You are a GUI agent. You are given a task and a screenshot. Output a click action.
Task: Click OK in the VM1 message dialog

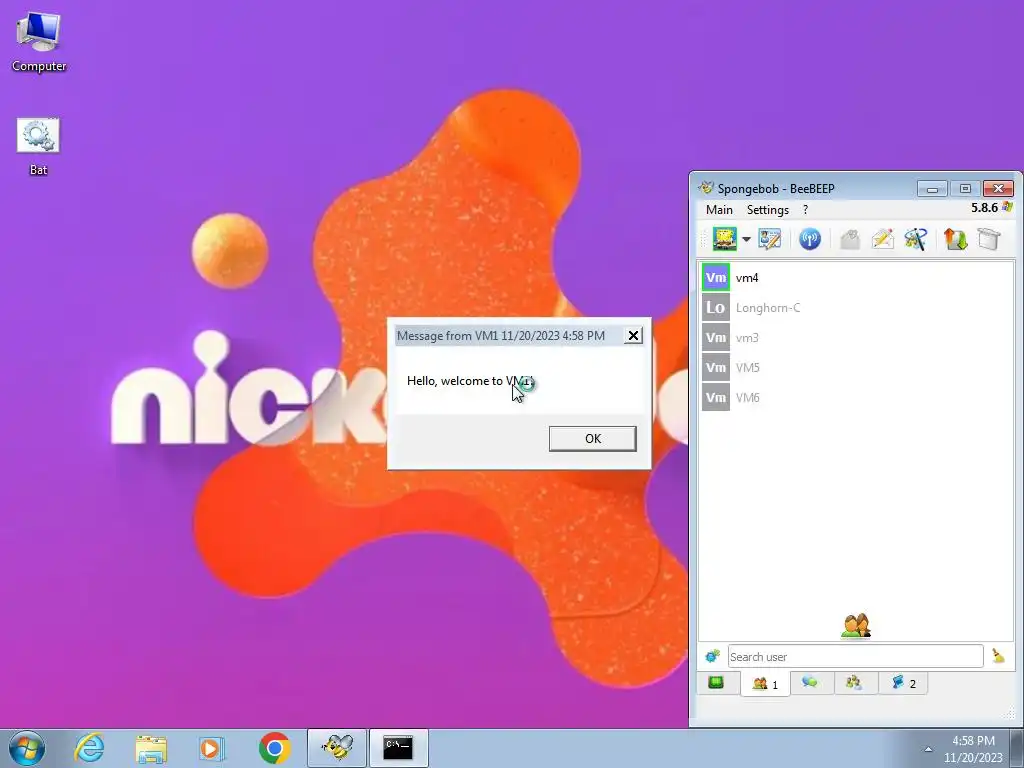(592, 439)
